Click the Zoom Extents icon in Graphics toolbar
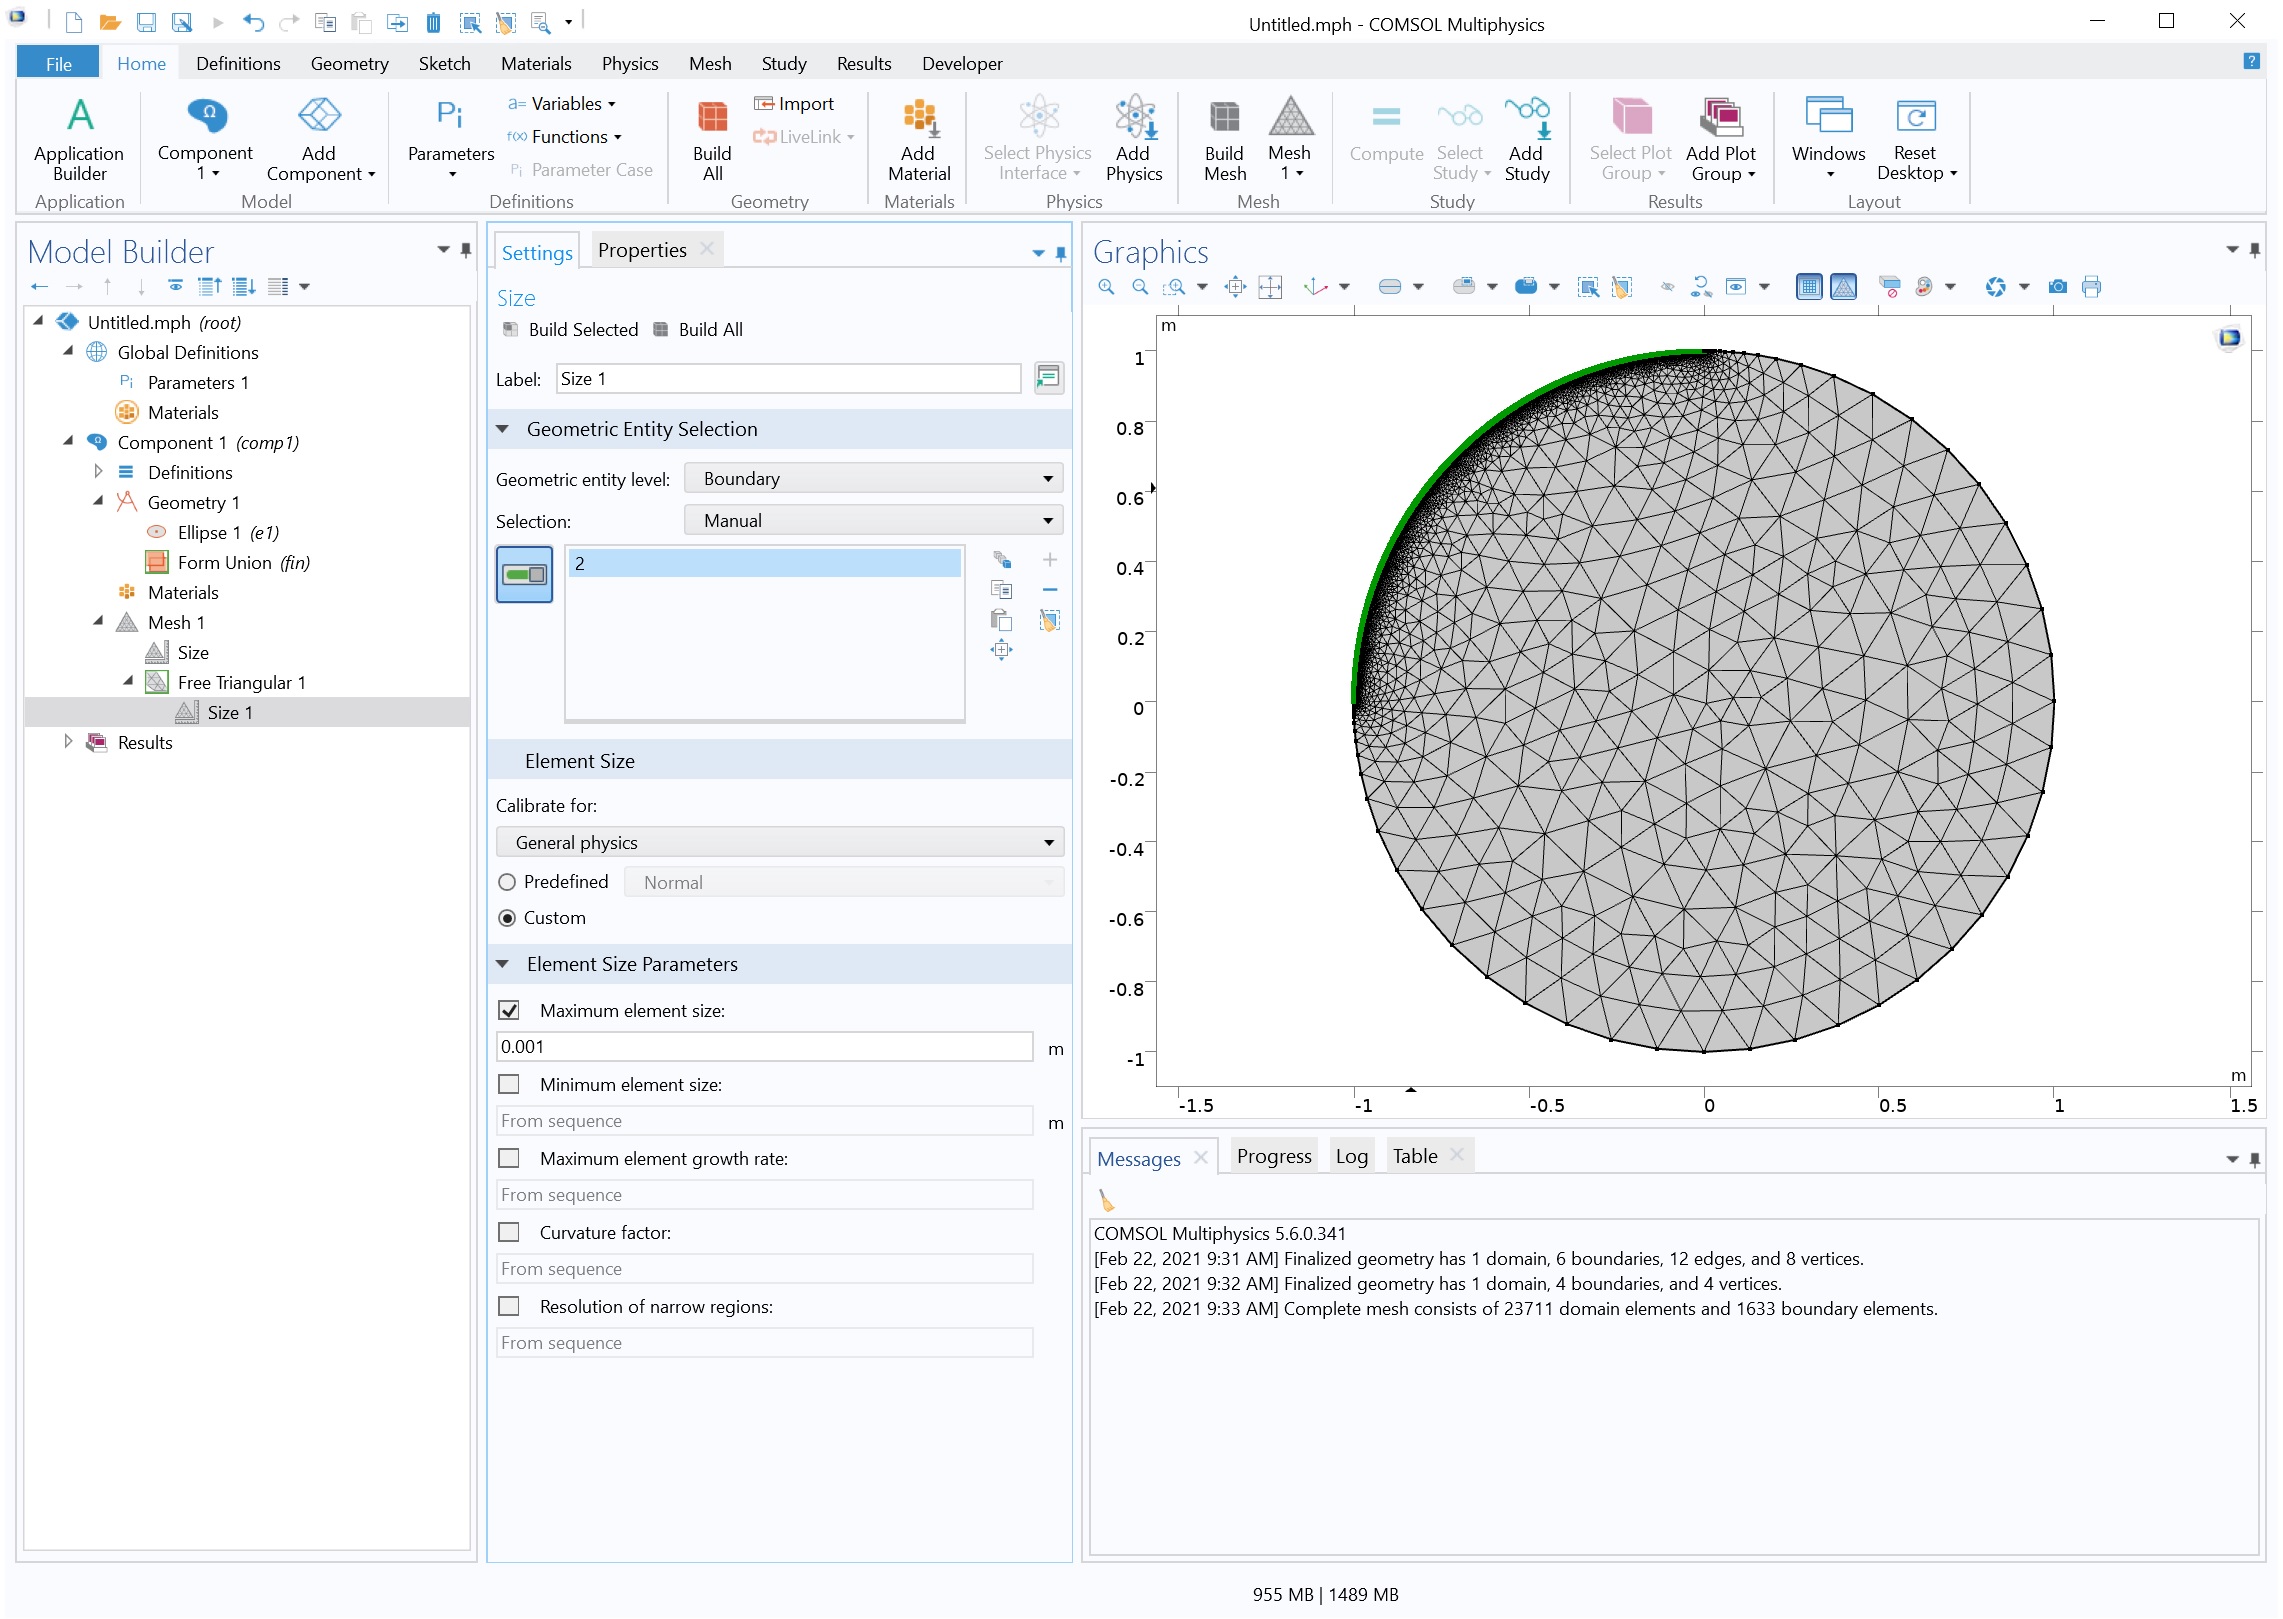2283x1619 pixels. point(1235,287)
